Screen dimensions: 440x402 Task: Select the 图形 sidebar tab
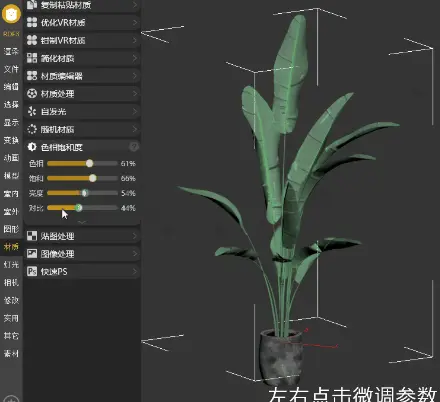tap(11, 229)
